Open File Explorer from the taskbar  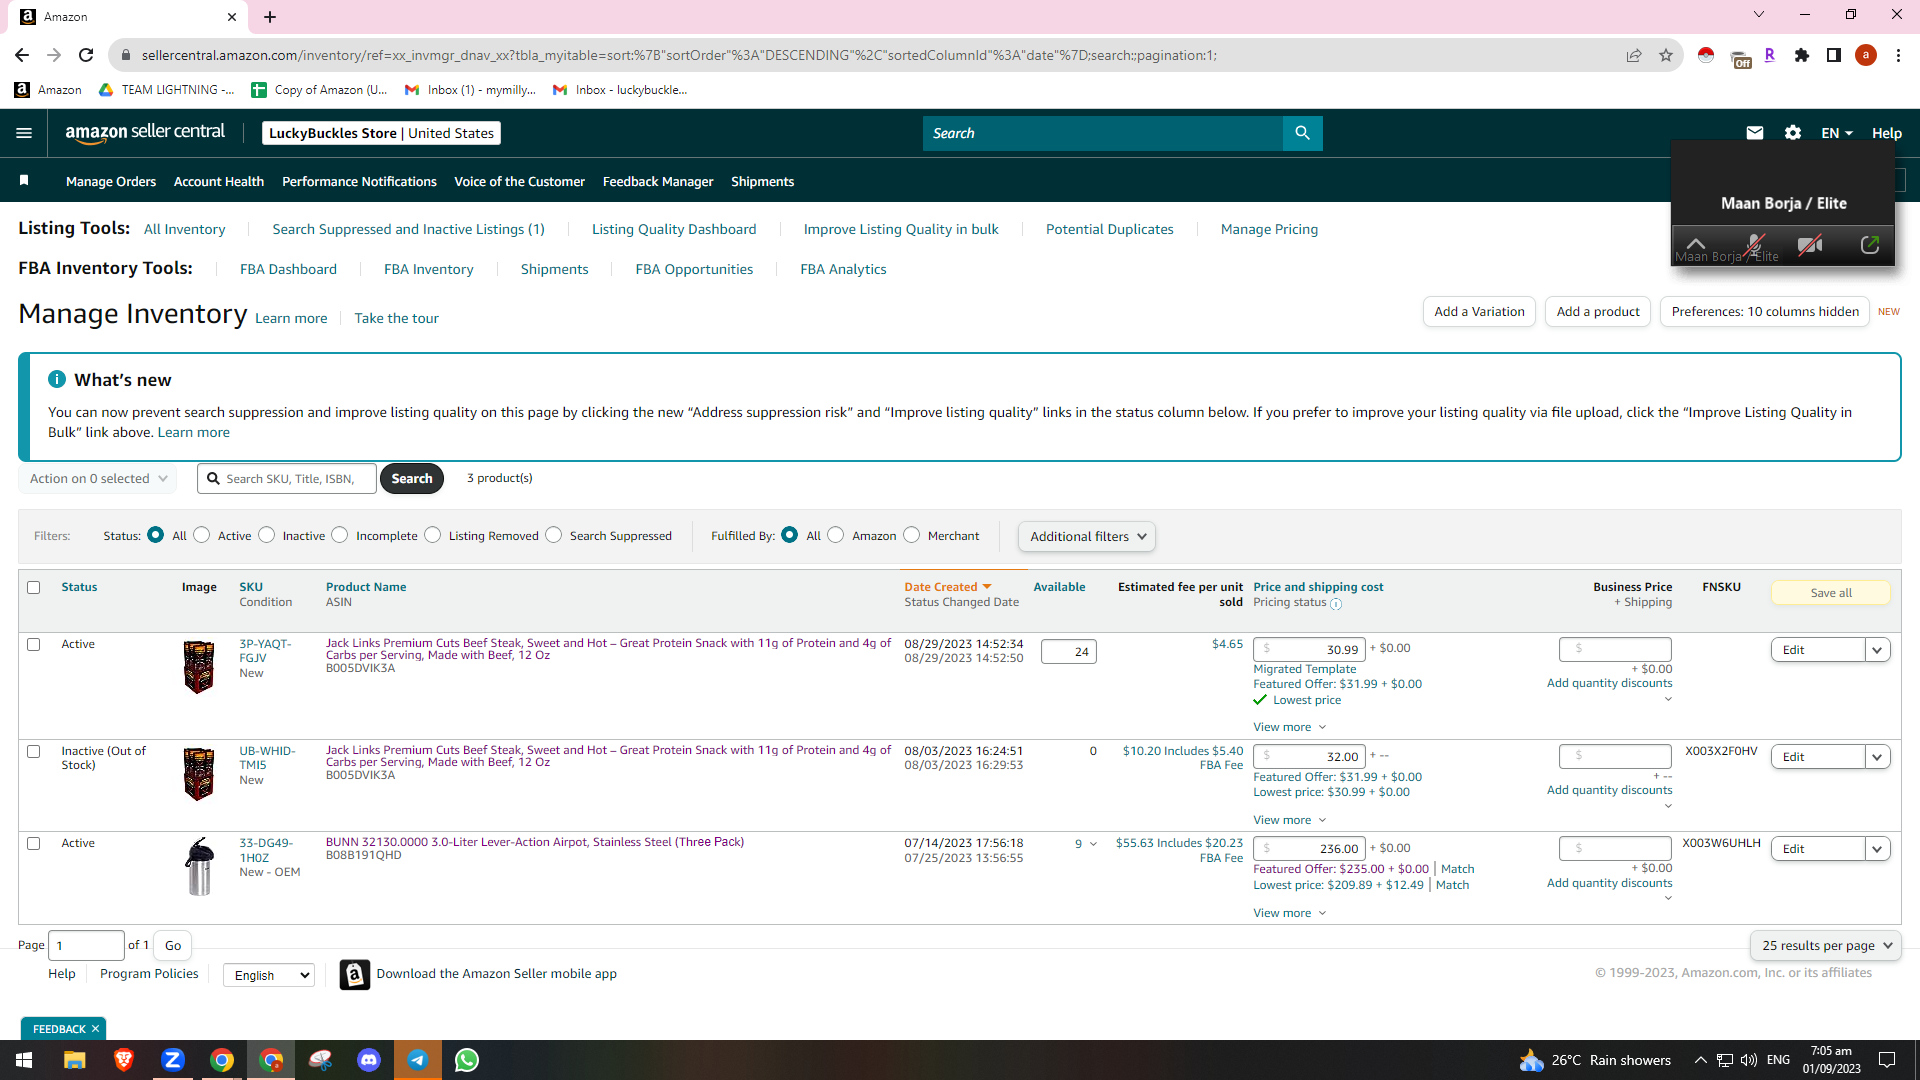tap(75, 1060)
